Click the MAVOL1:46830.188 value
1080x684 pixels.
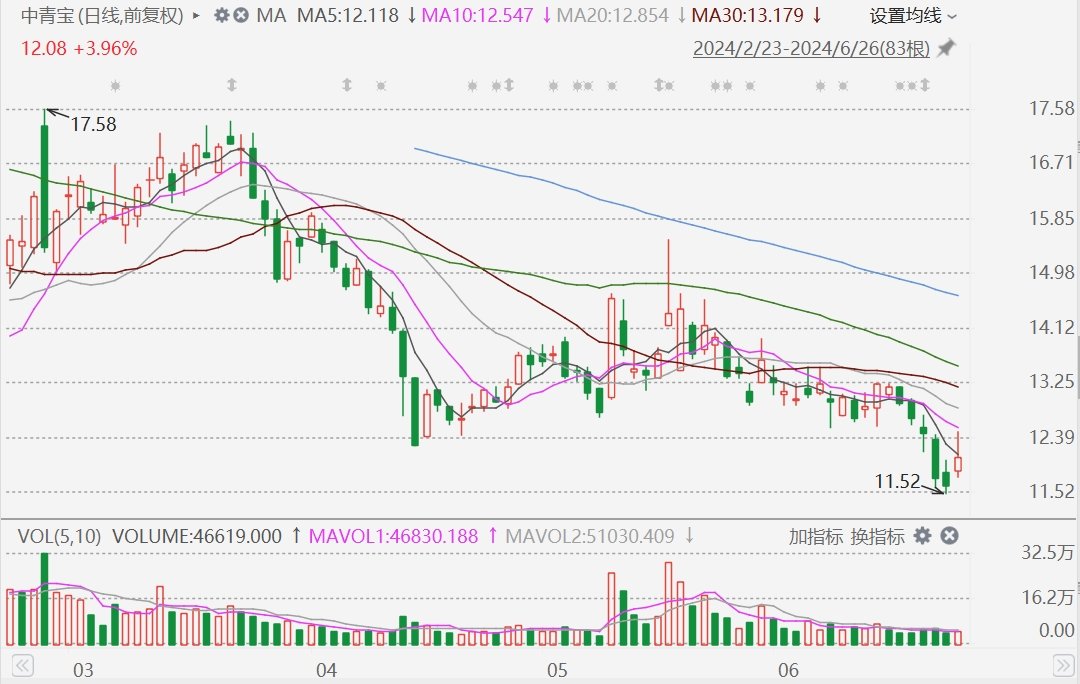393,537
